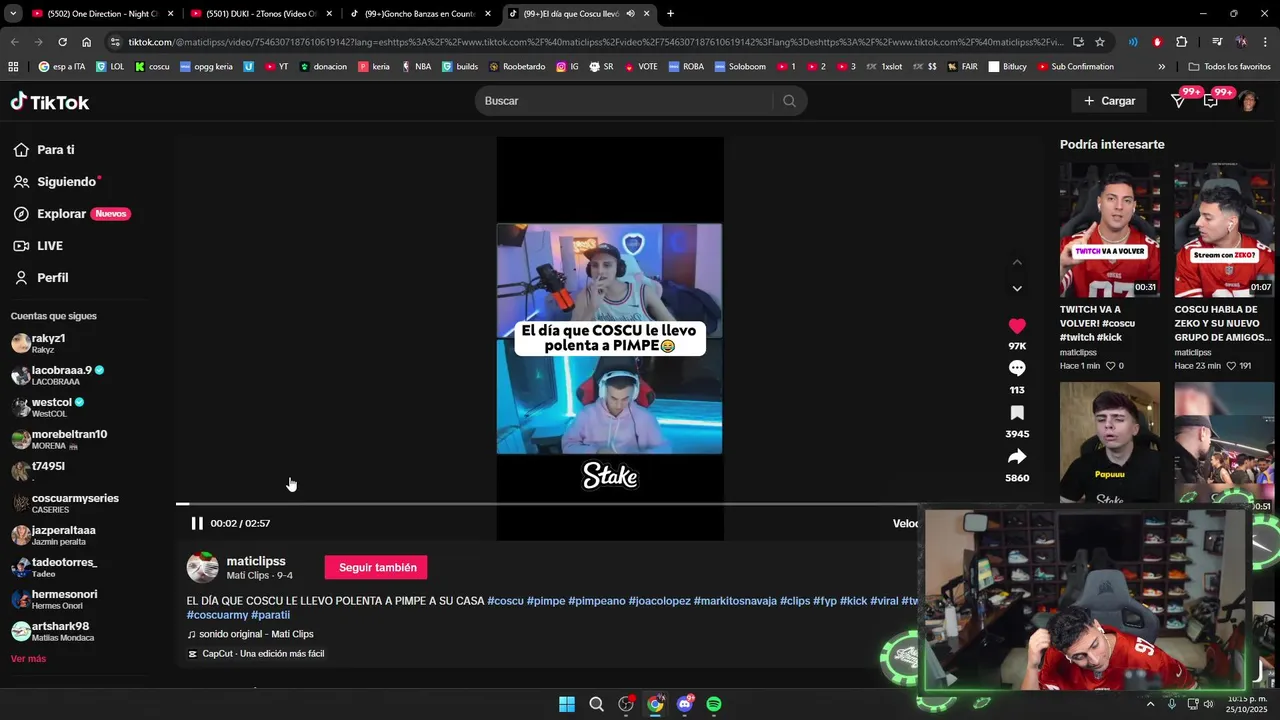The width and height of the screenshot is (1280, 720).
Task: Open CapCut - Una edición más fácil link
Action: coord(256,654)
